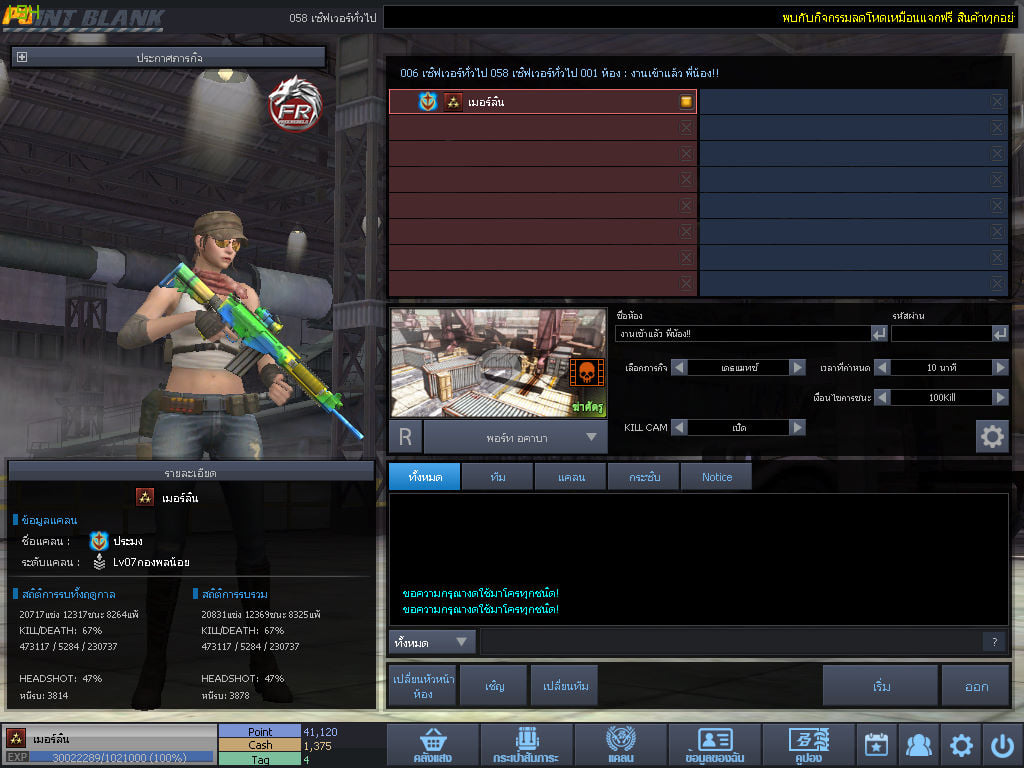Screen dimensions: 1024x768
Task: Expand the ประกาศภารกิจ panel with the plus icon
Action: point(22,57)
